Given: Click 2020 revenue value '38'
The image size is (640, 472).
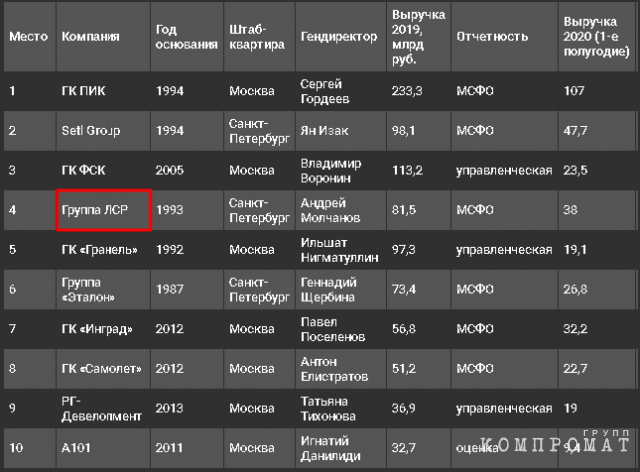Looking at the screenshot, I should tap(570, 210).
